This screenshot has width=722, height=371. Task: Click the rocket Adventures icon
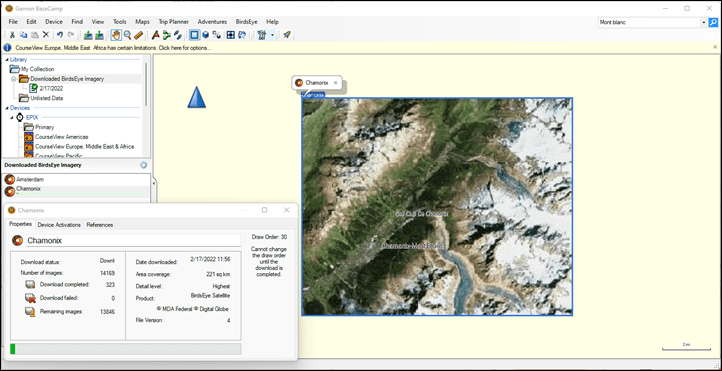tap(286, 35)
